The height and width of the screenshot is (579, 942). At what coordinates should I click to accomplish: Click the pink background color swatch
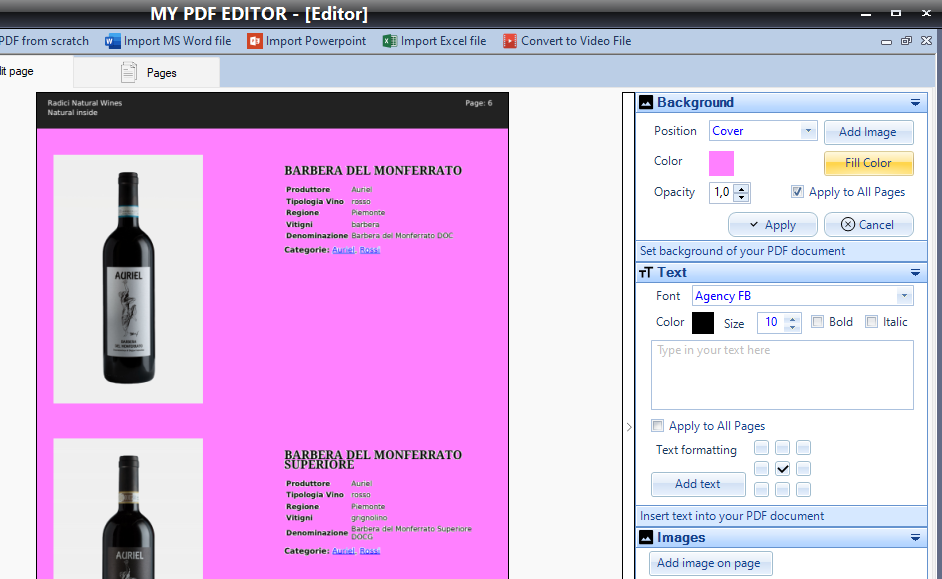[x=721, y=163]
